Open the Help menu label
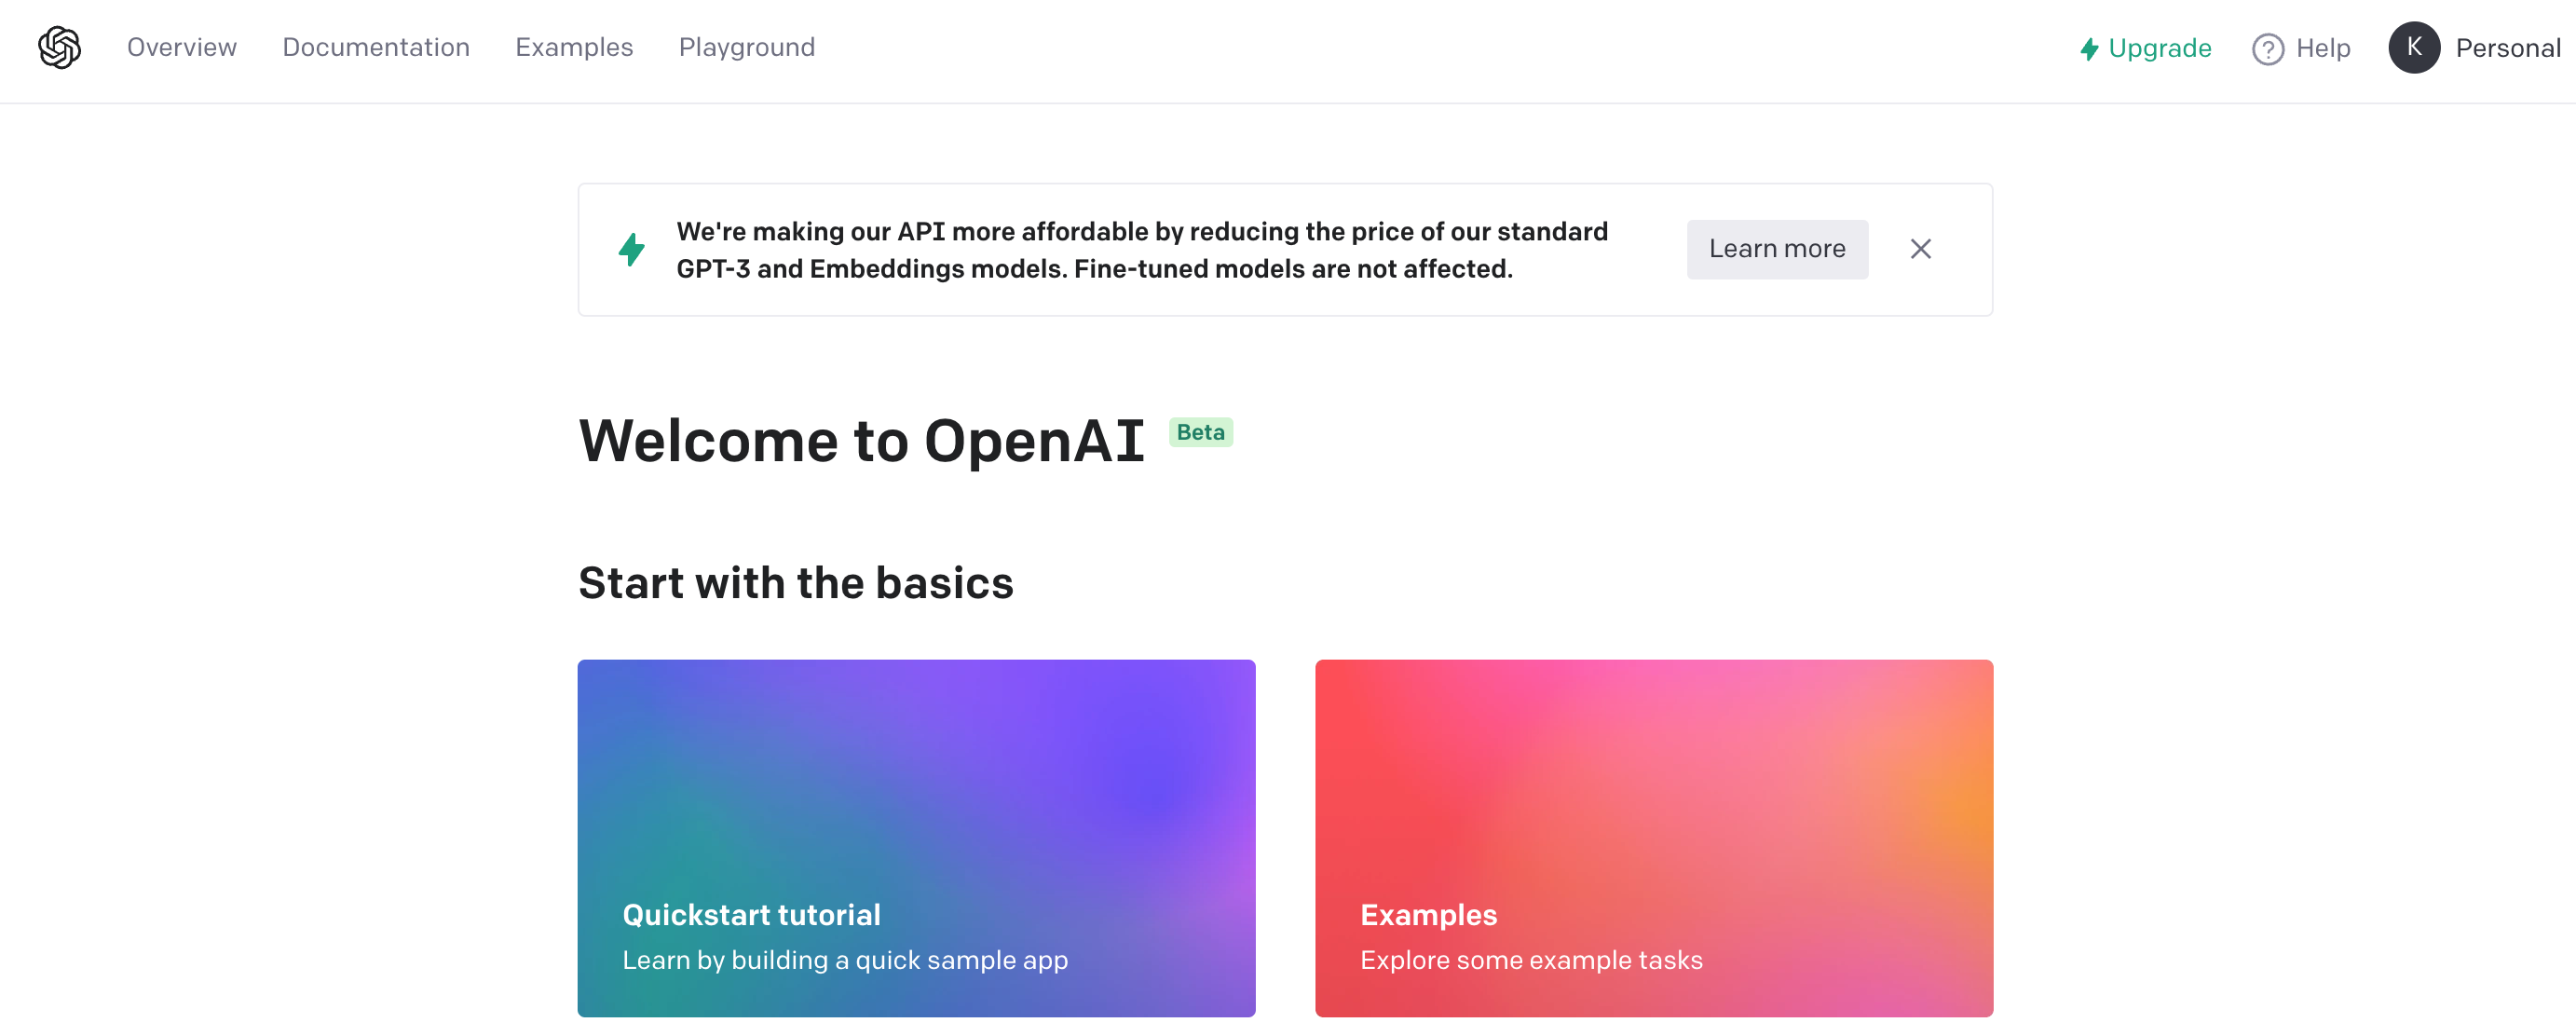 2323,48
